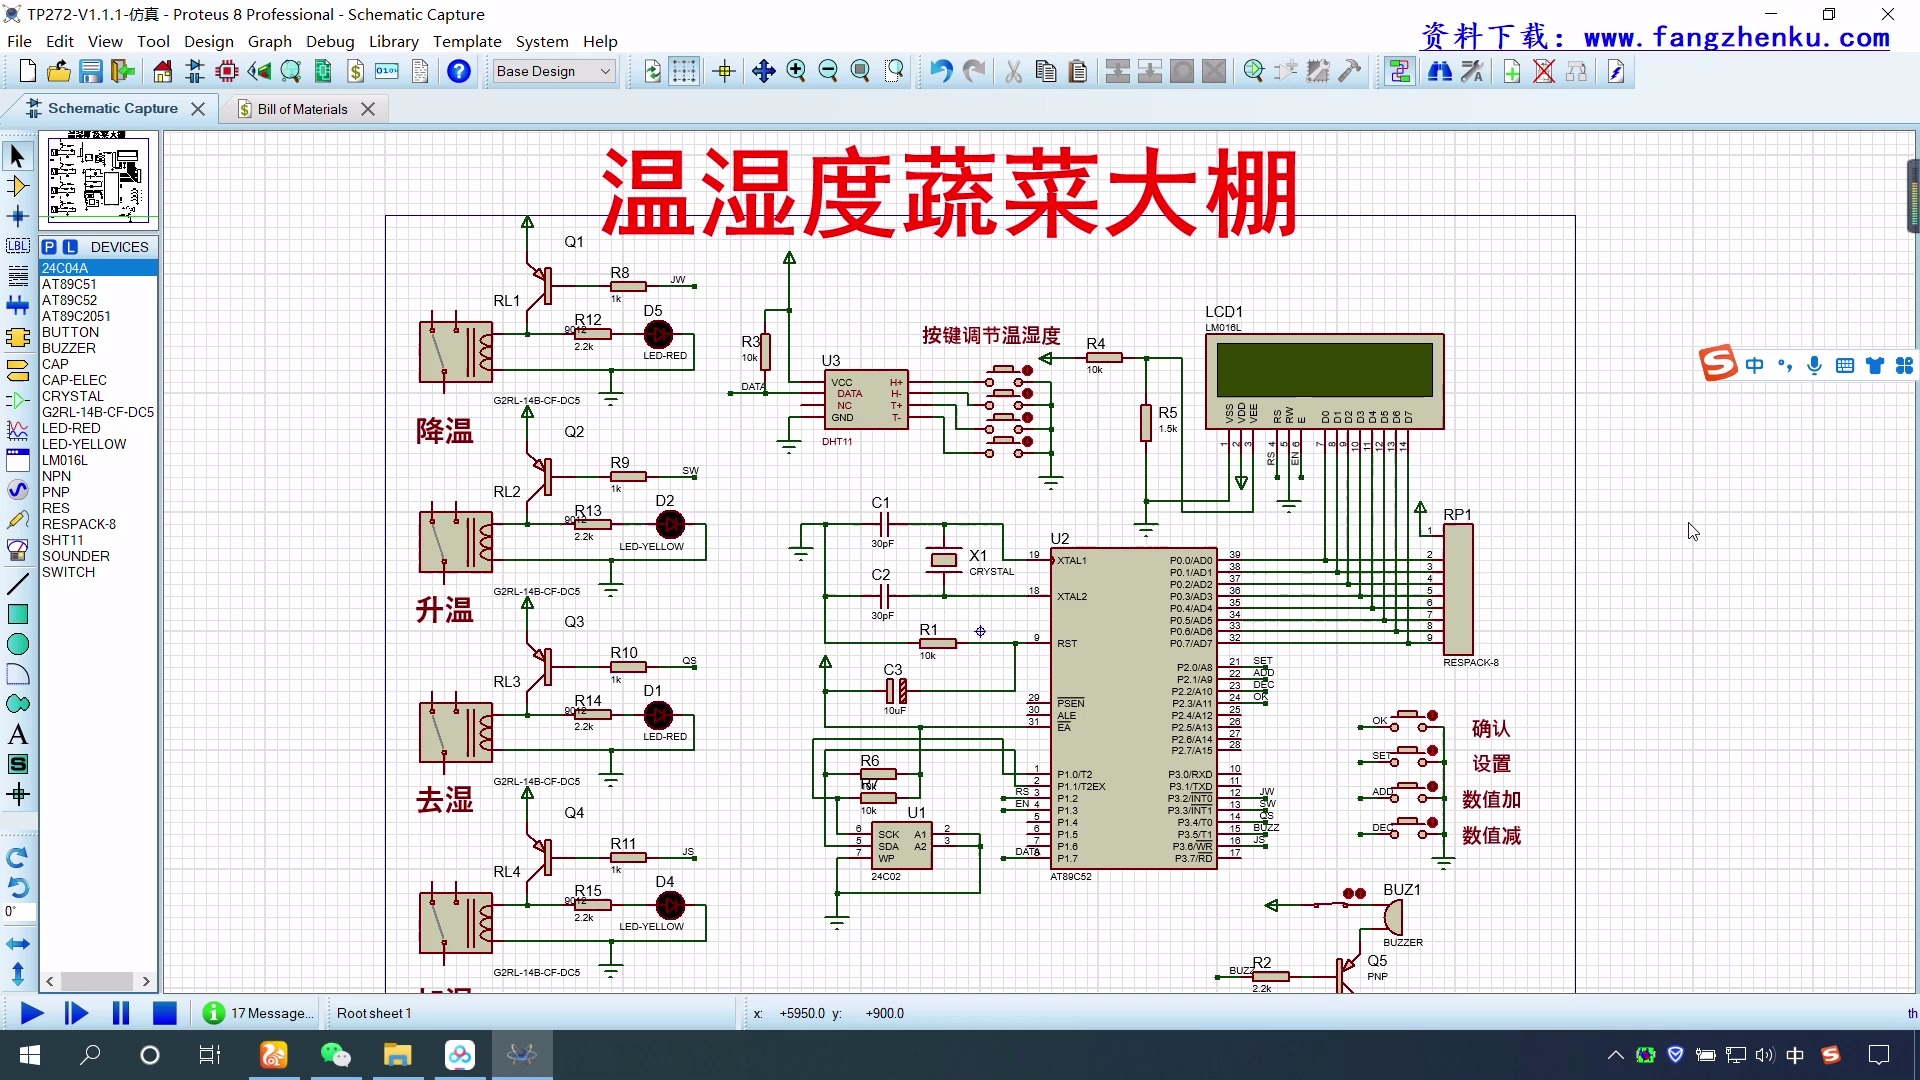Click the Save Project disk icon
Screen dimensions: 1920x1080
[x=91, y=71]
